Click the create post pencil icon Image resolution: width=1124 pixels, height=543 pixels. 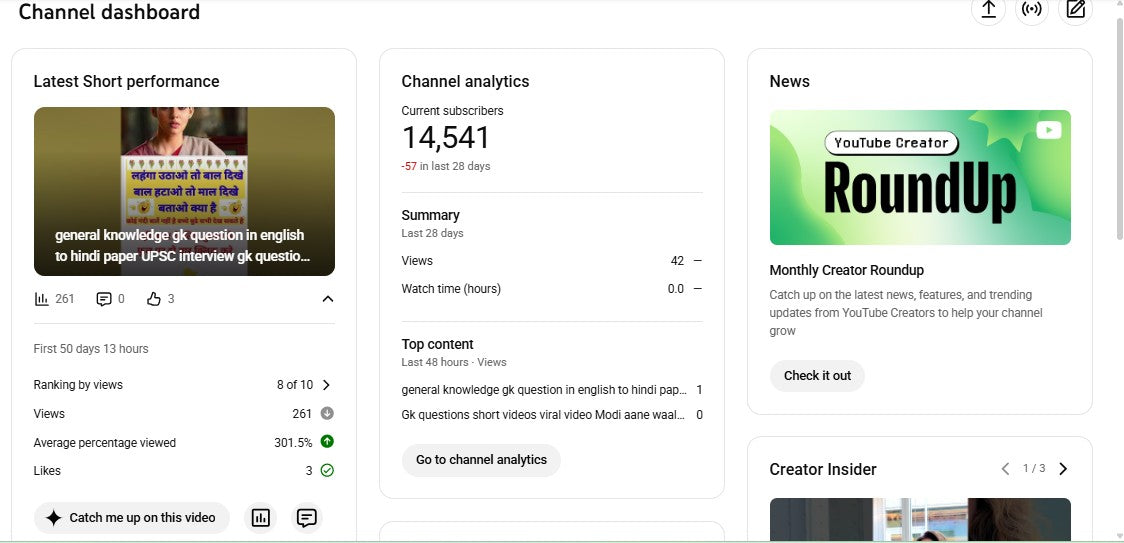coord(1075,9)
